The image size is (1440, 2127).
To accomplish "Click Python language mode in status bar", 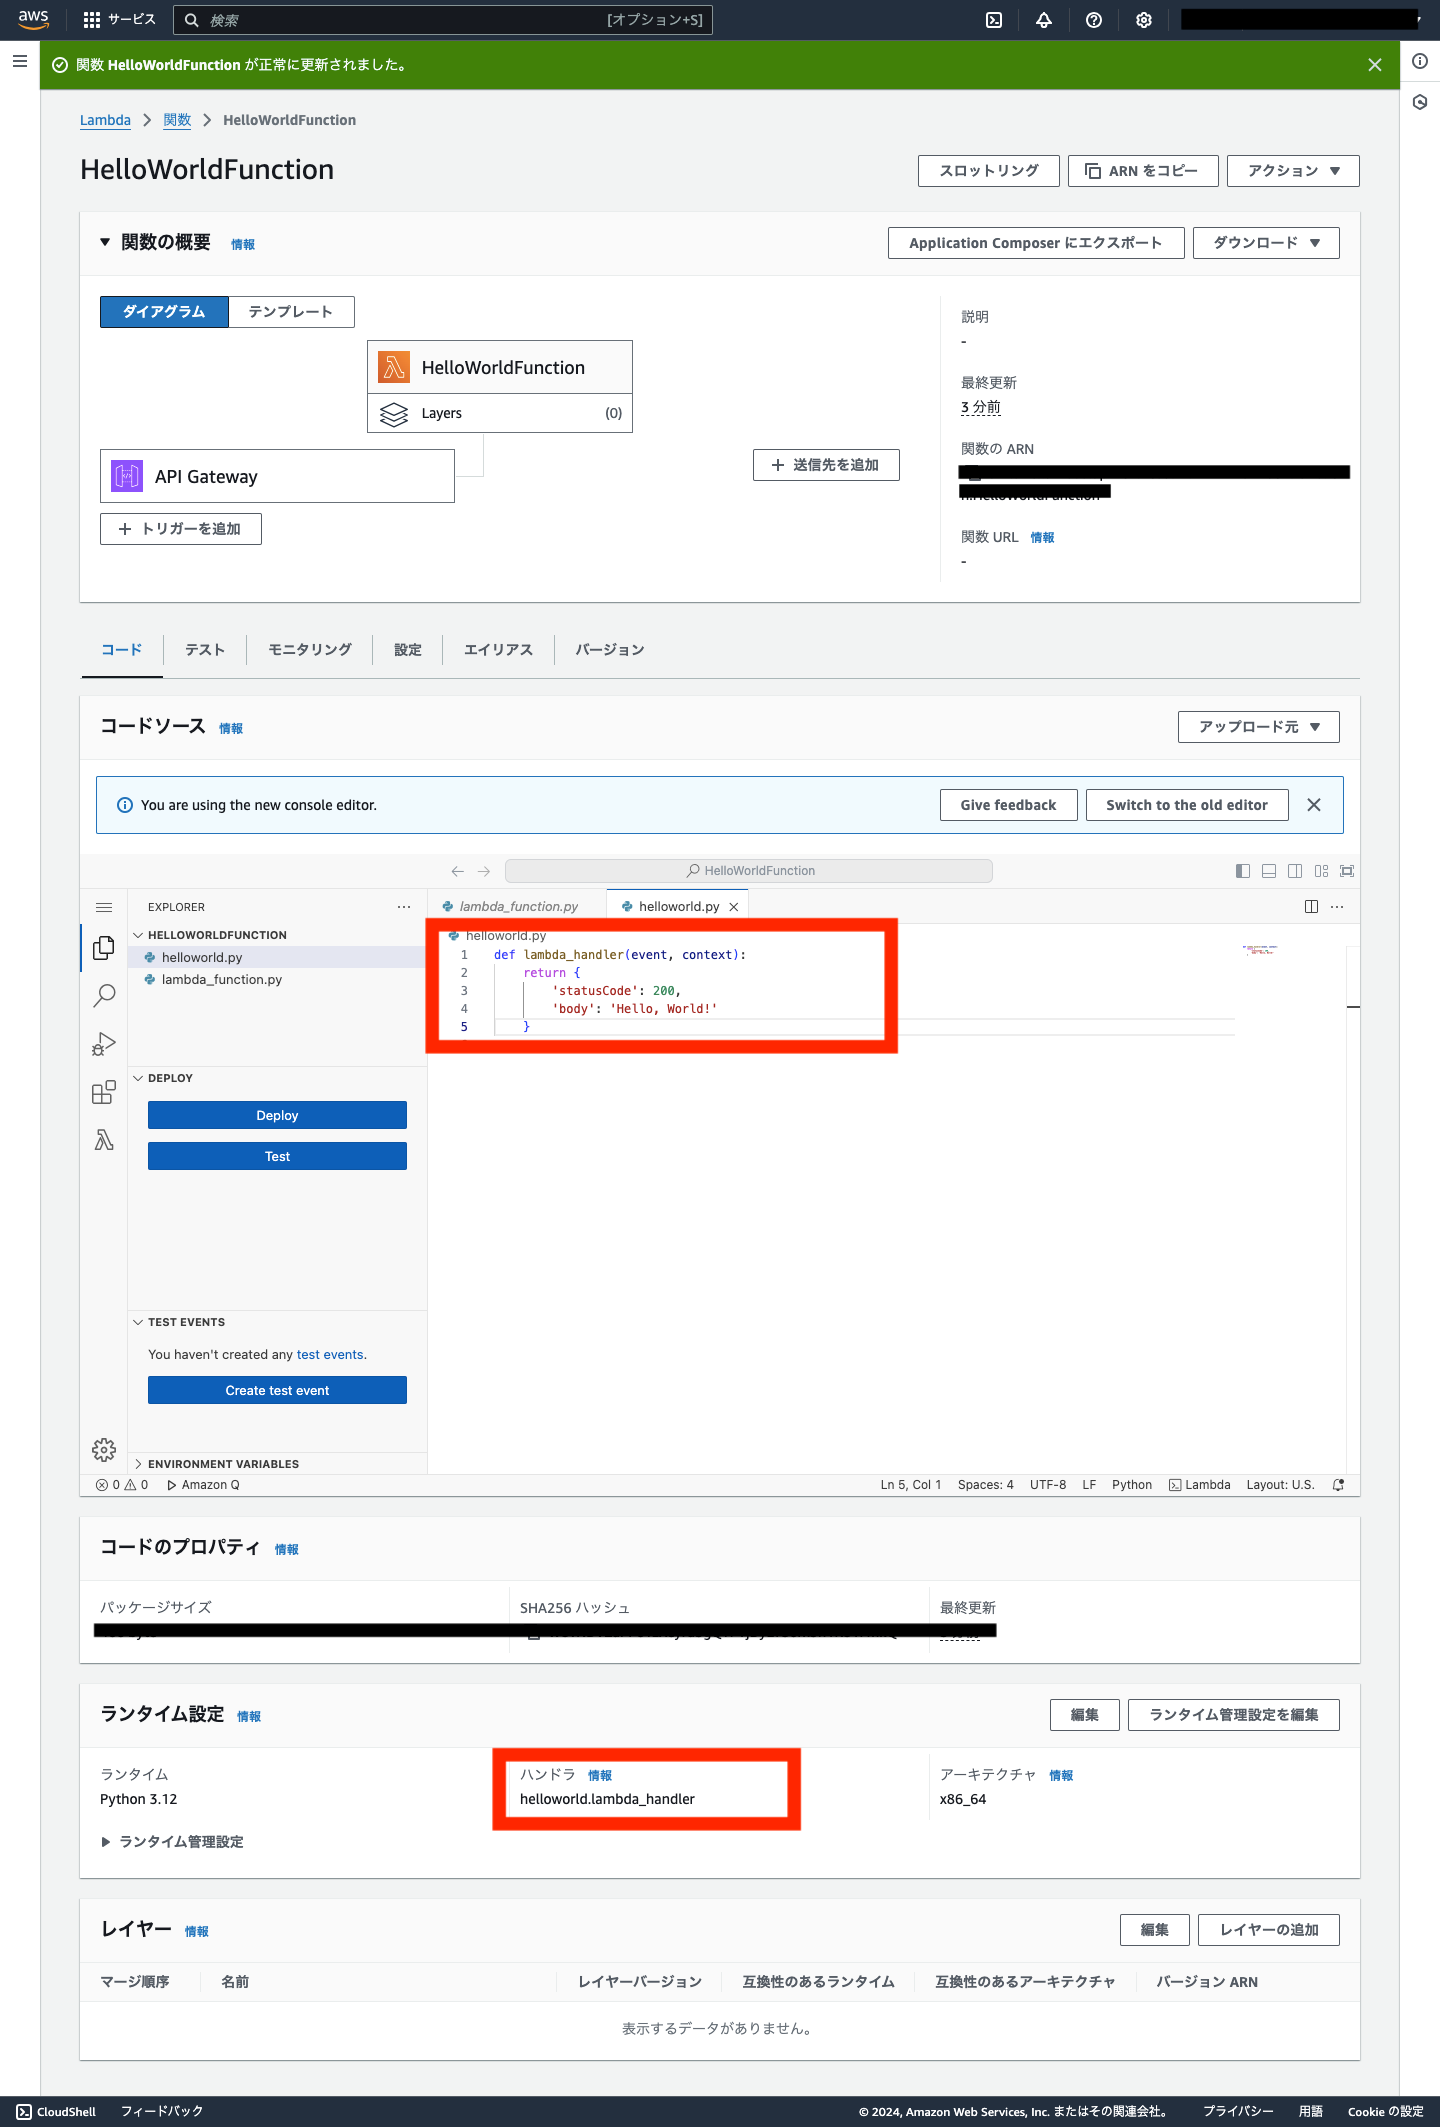I will click(x=1132, y=1485).
